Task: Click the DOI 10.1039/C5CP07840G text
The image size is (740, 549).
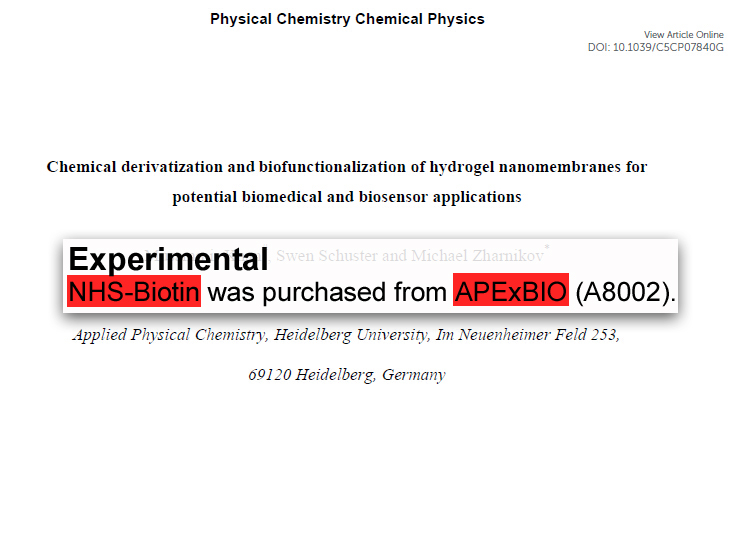Action: pyautogui.click(x=656, y=47)
